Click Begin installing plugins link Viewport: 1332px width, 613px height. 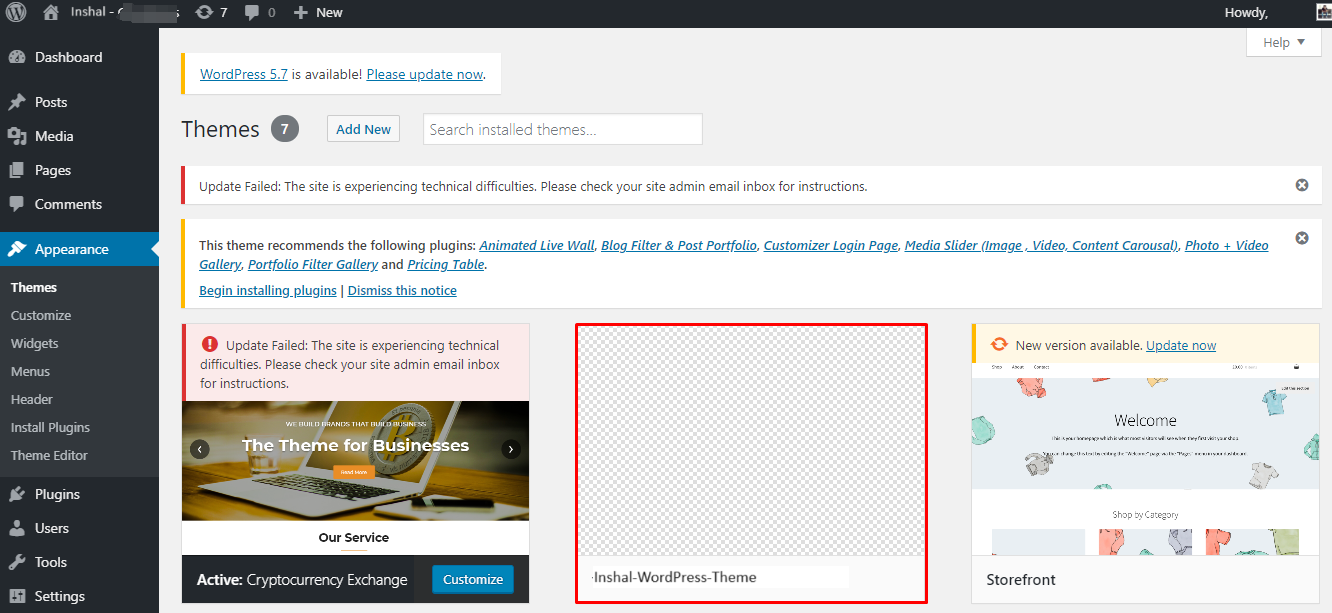pyautogui.click(x=268, y=290)
